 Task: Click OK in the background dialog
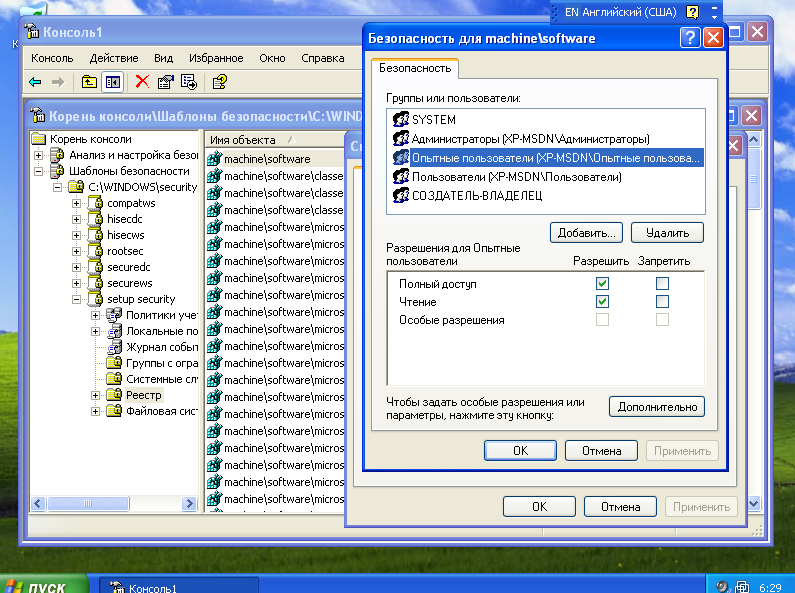click(539, 506)
